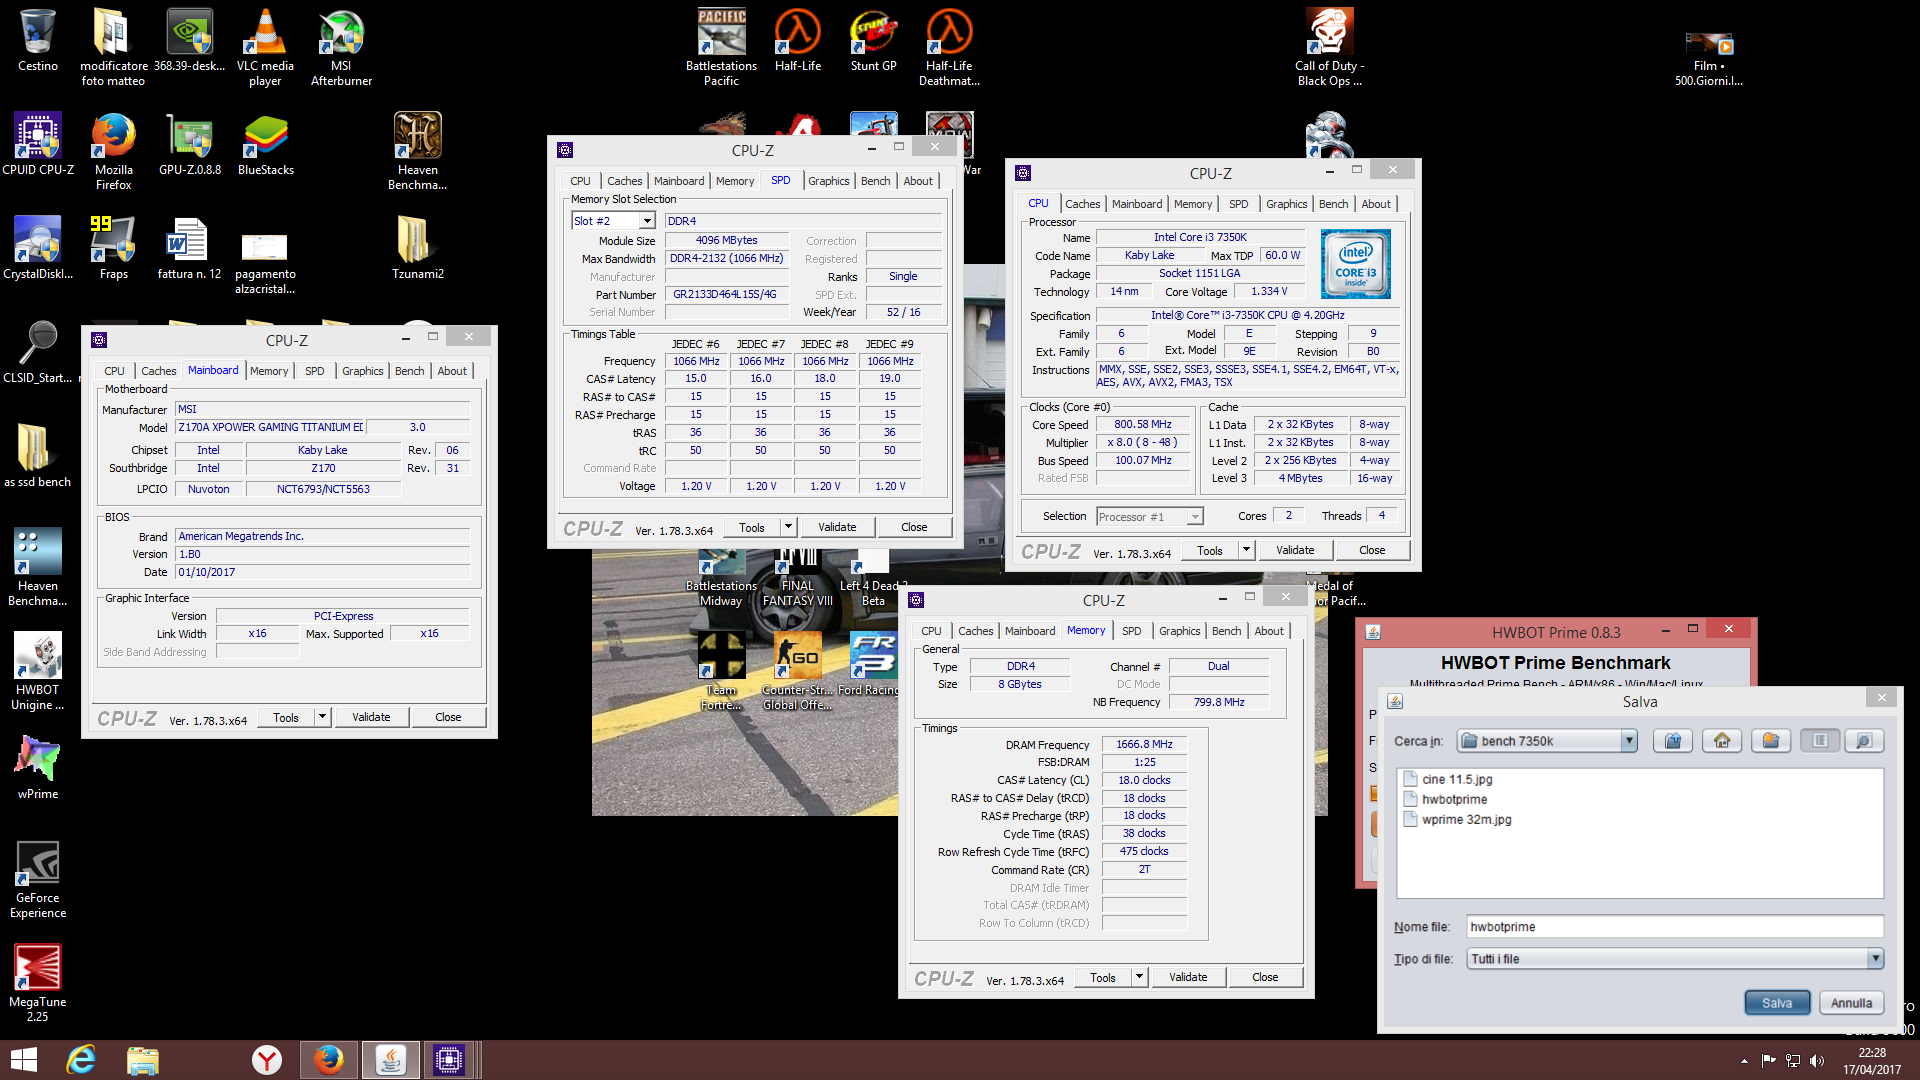Open Mainboard tab in SPD CPU-Z window
Viewport: 1920px width, 1080px height.
click(x=679, y=181)
